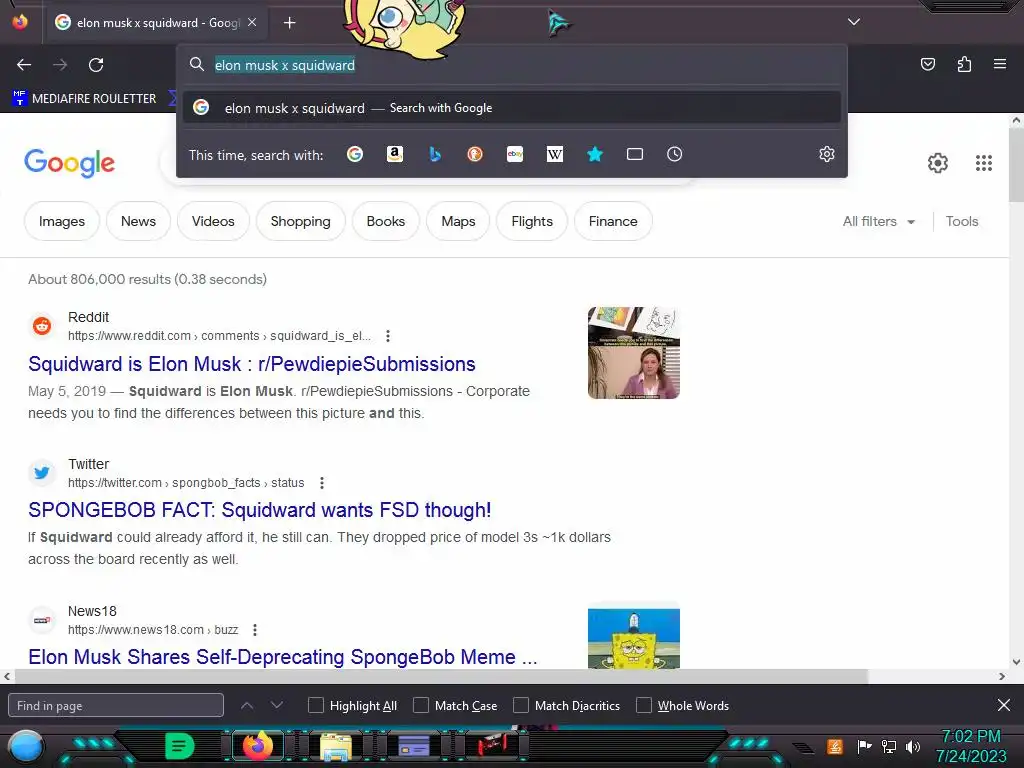Image resolution: width=1024 pixels, height=768 pixels.
Task: Open Squidward is Elon Musk Reddit link
Action: pyautogui.click(x=251, y=364)
